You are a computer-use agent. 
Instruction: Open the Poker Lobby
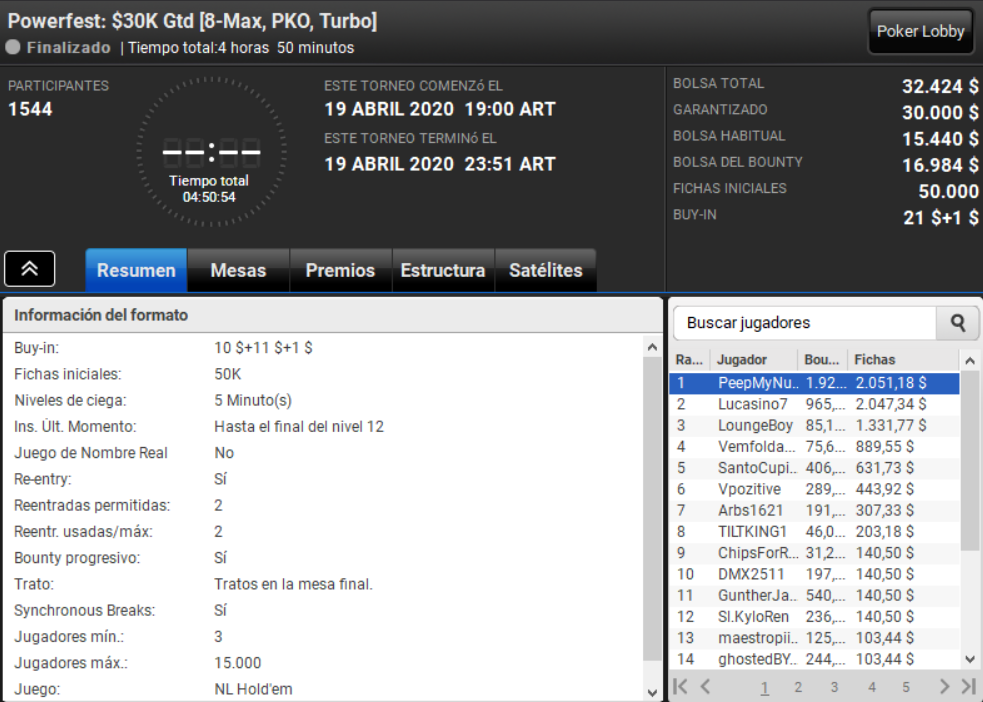920,31
